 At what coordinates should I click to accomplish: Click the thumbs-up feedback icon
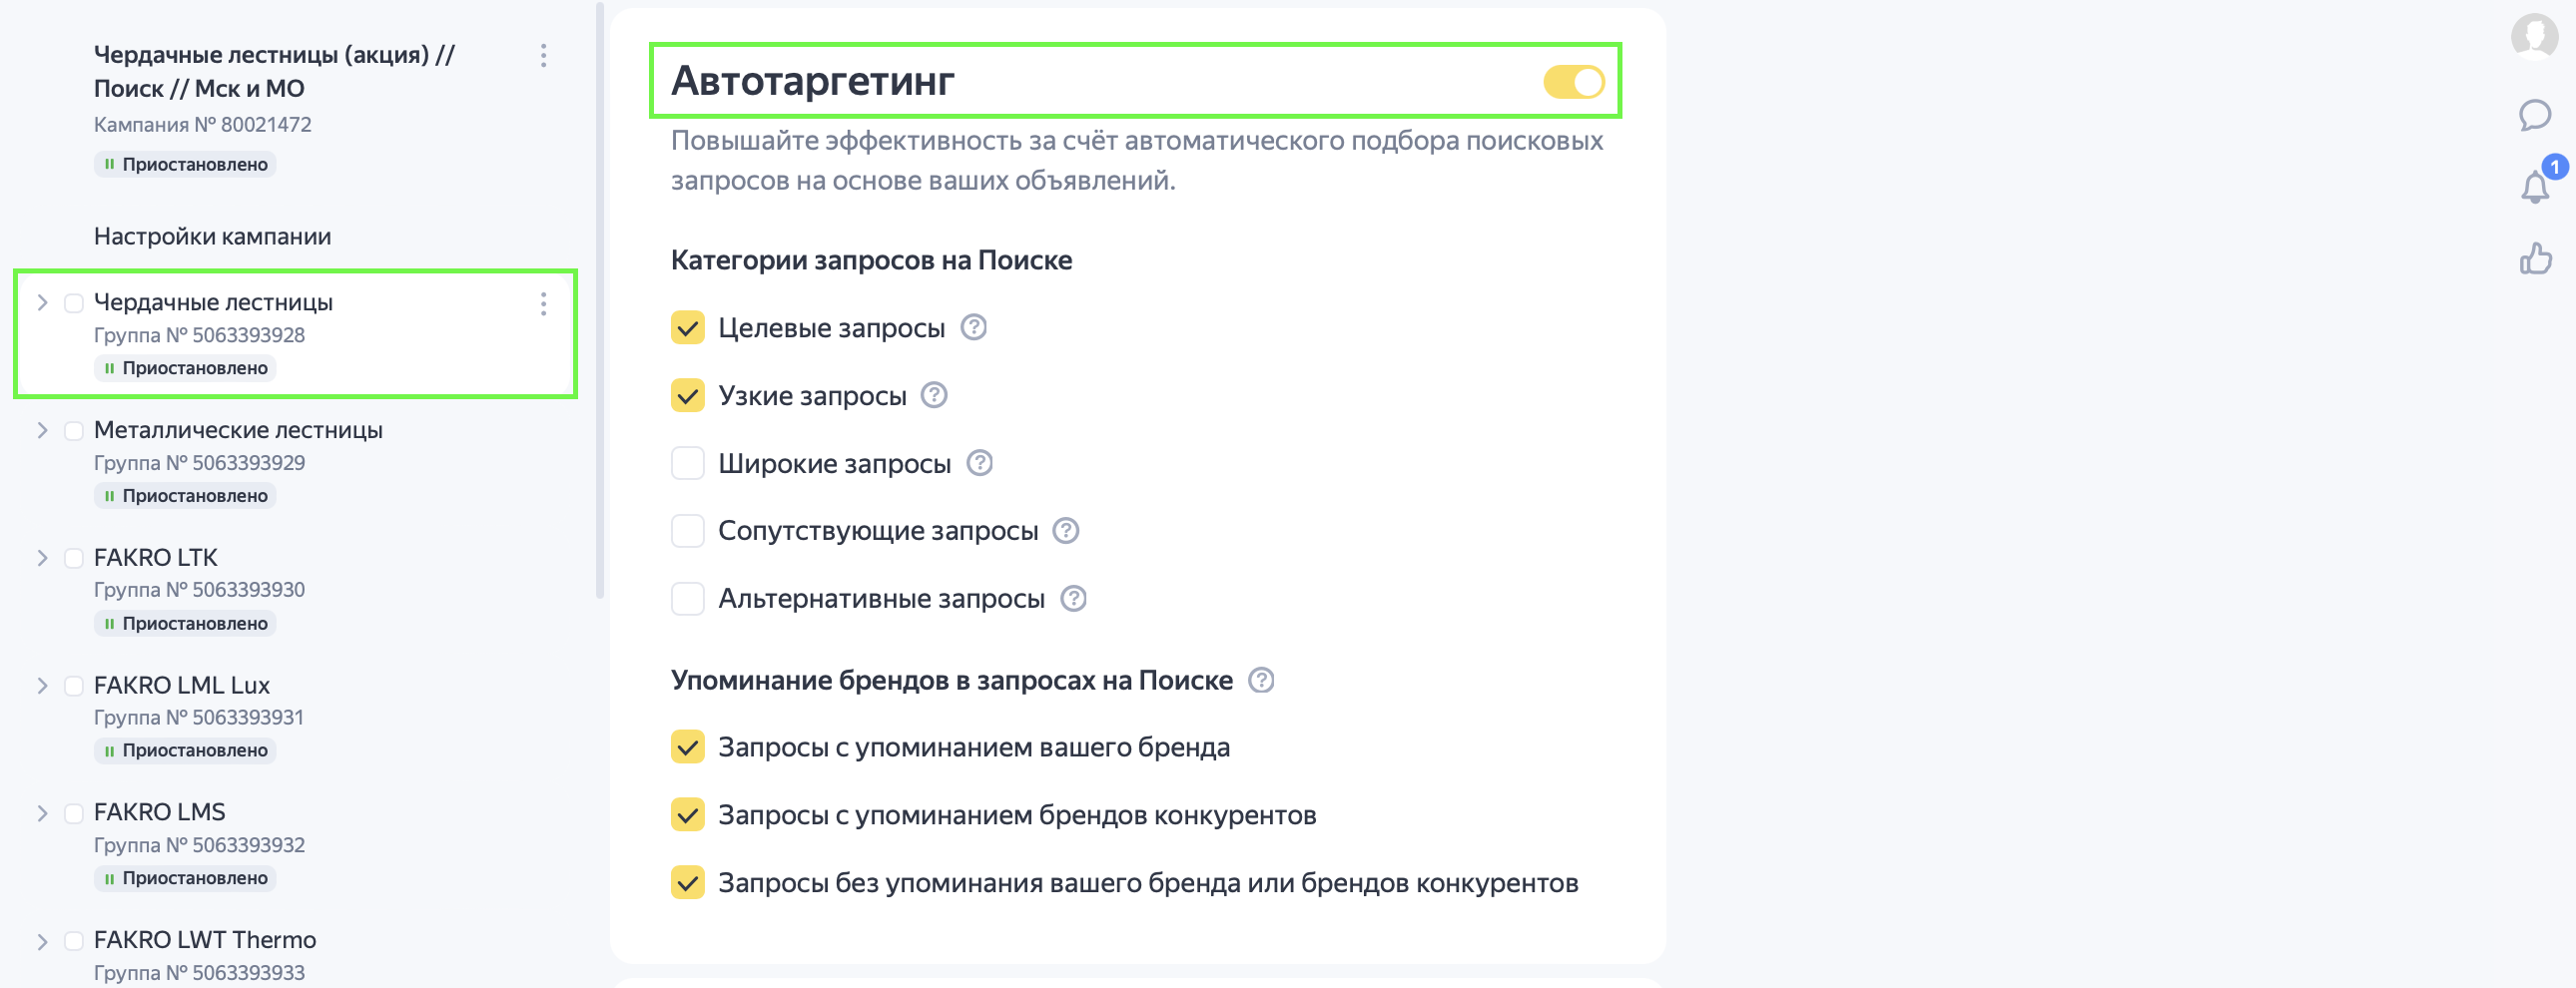[2535, 259]
